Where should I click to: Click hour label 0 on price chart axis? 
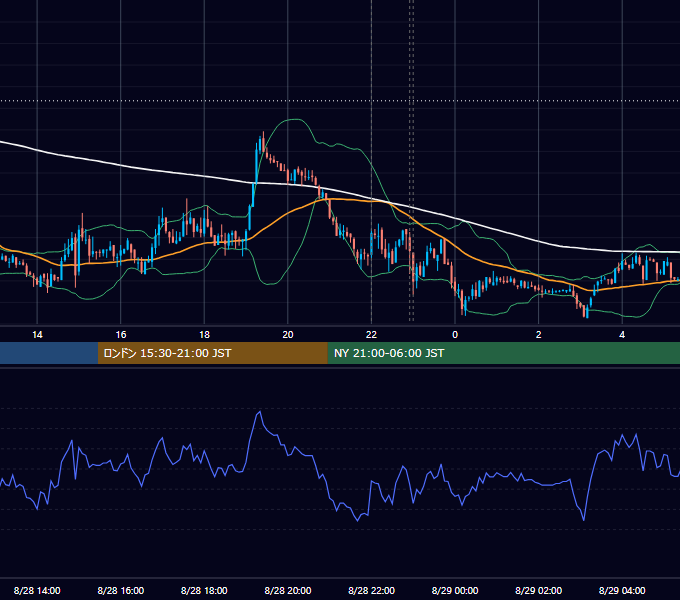[x=455, y=334]
